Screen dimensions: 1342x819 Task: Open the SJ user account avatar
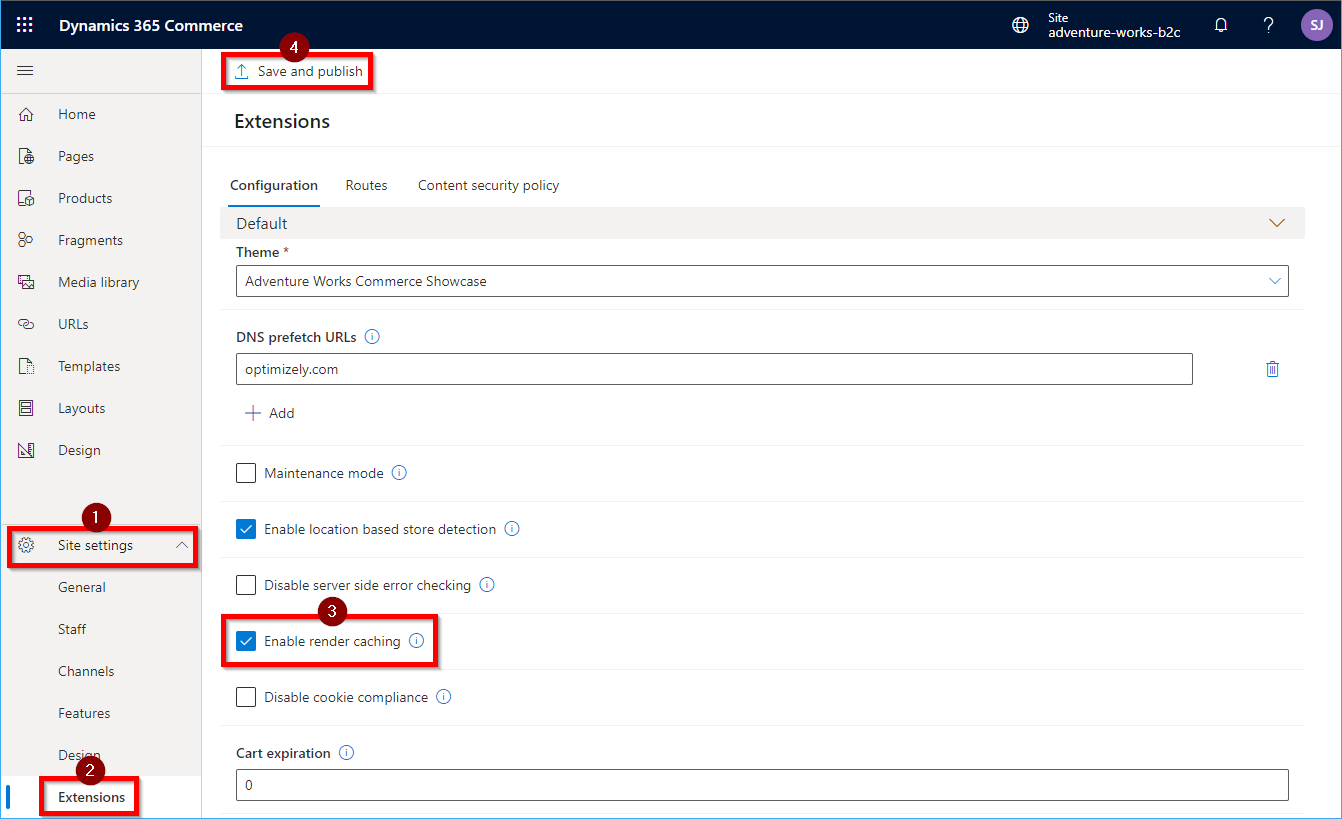pos(1316,25)
